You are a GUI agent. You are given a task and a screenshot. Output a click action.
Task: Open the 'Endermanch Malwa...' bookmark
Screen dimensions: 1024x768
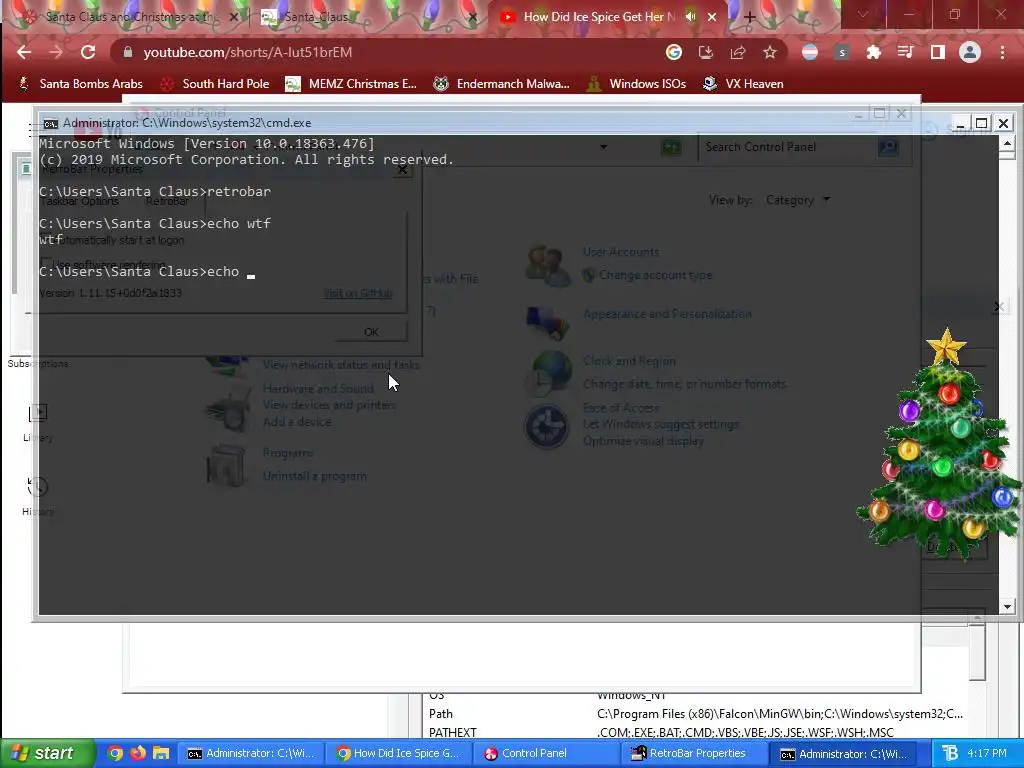click(x=502, y=84)
